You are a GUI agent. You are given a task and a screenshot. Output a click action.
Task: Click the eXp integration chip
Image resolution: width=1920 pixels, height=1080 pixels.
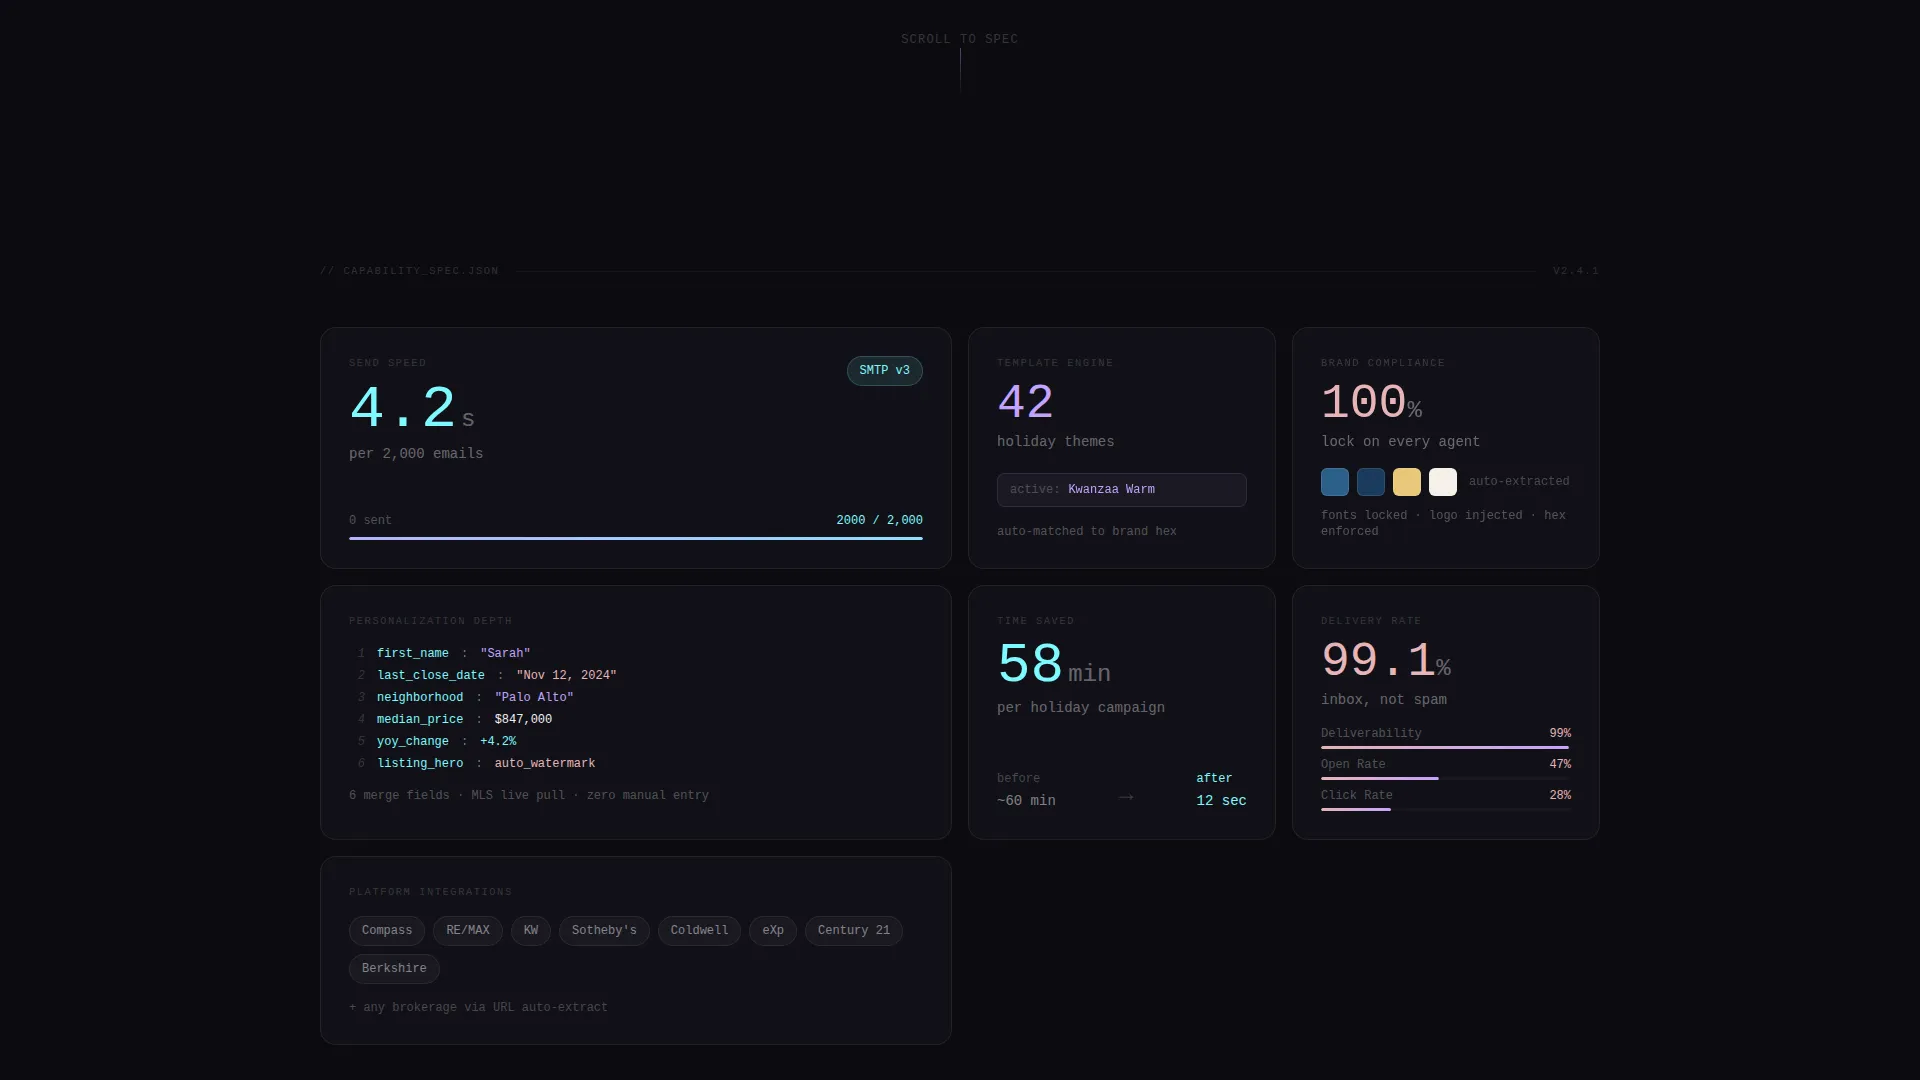click(x=773, y=931)
